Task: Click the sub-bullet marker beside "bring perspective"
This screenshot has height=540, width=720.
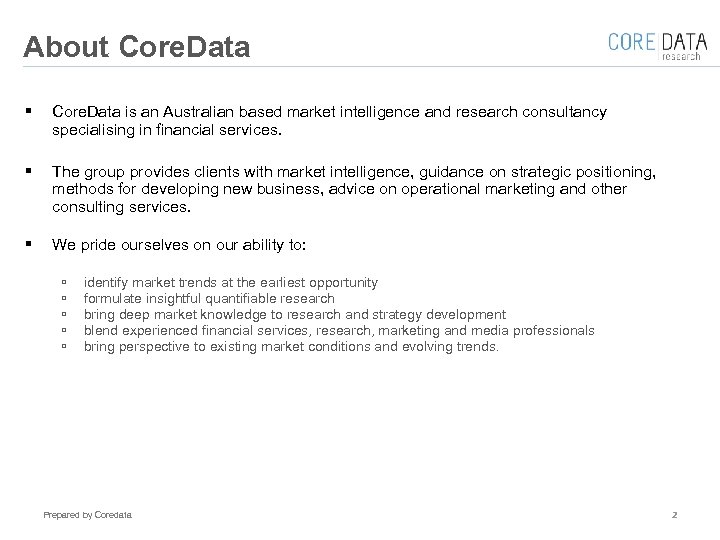Action: 63,347
